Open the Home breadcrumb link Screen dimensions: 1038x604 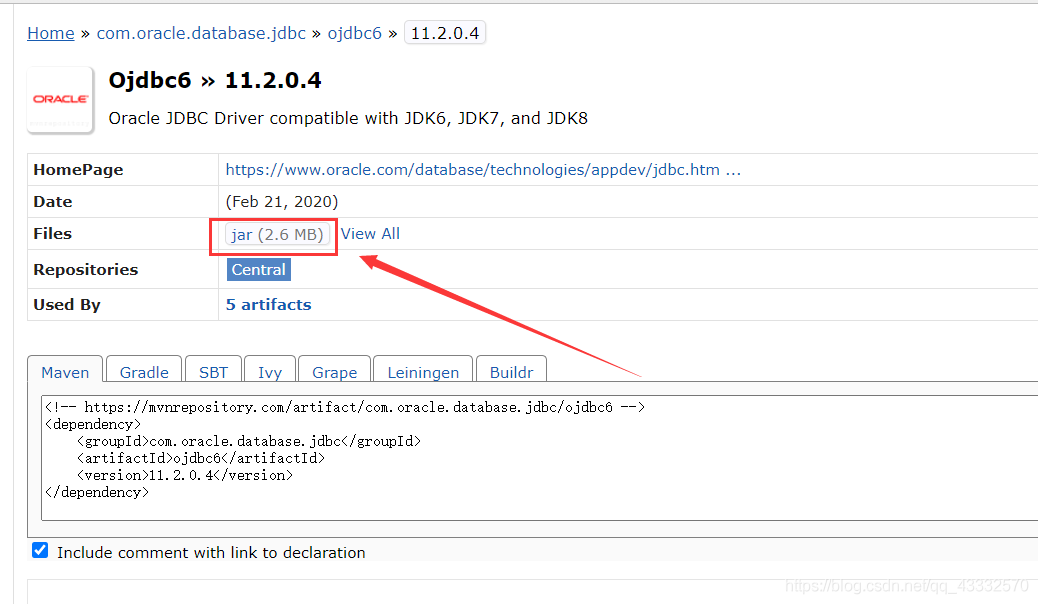coord(50,33)
